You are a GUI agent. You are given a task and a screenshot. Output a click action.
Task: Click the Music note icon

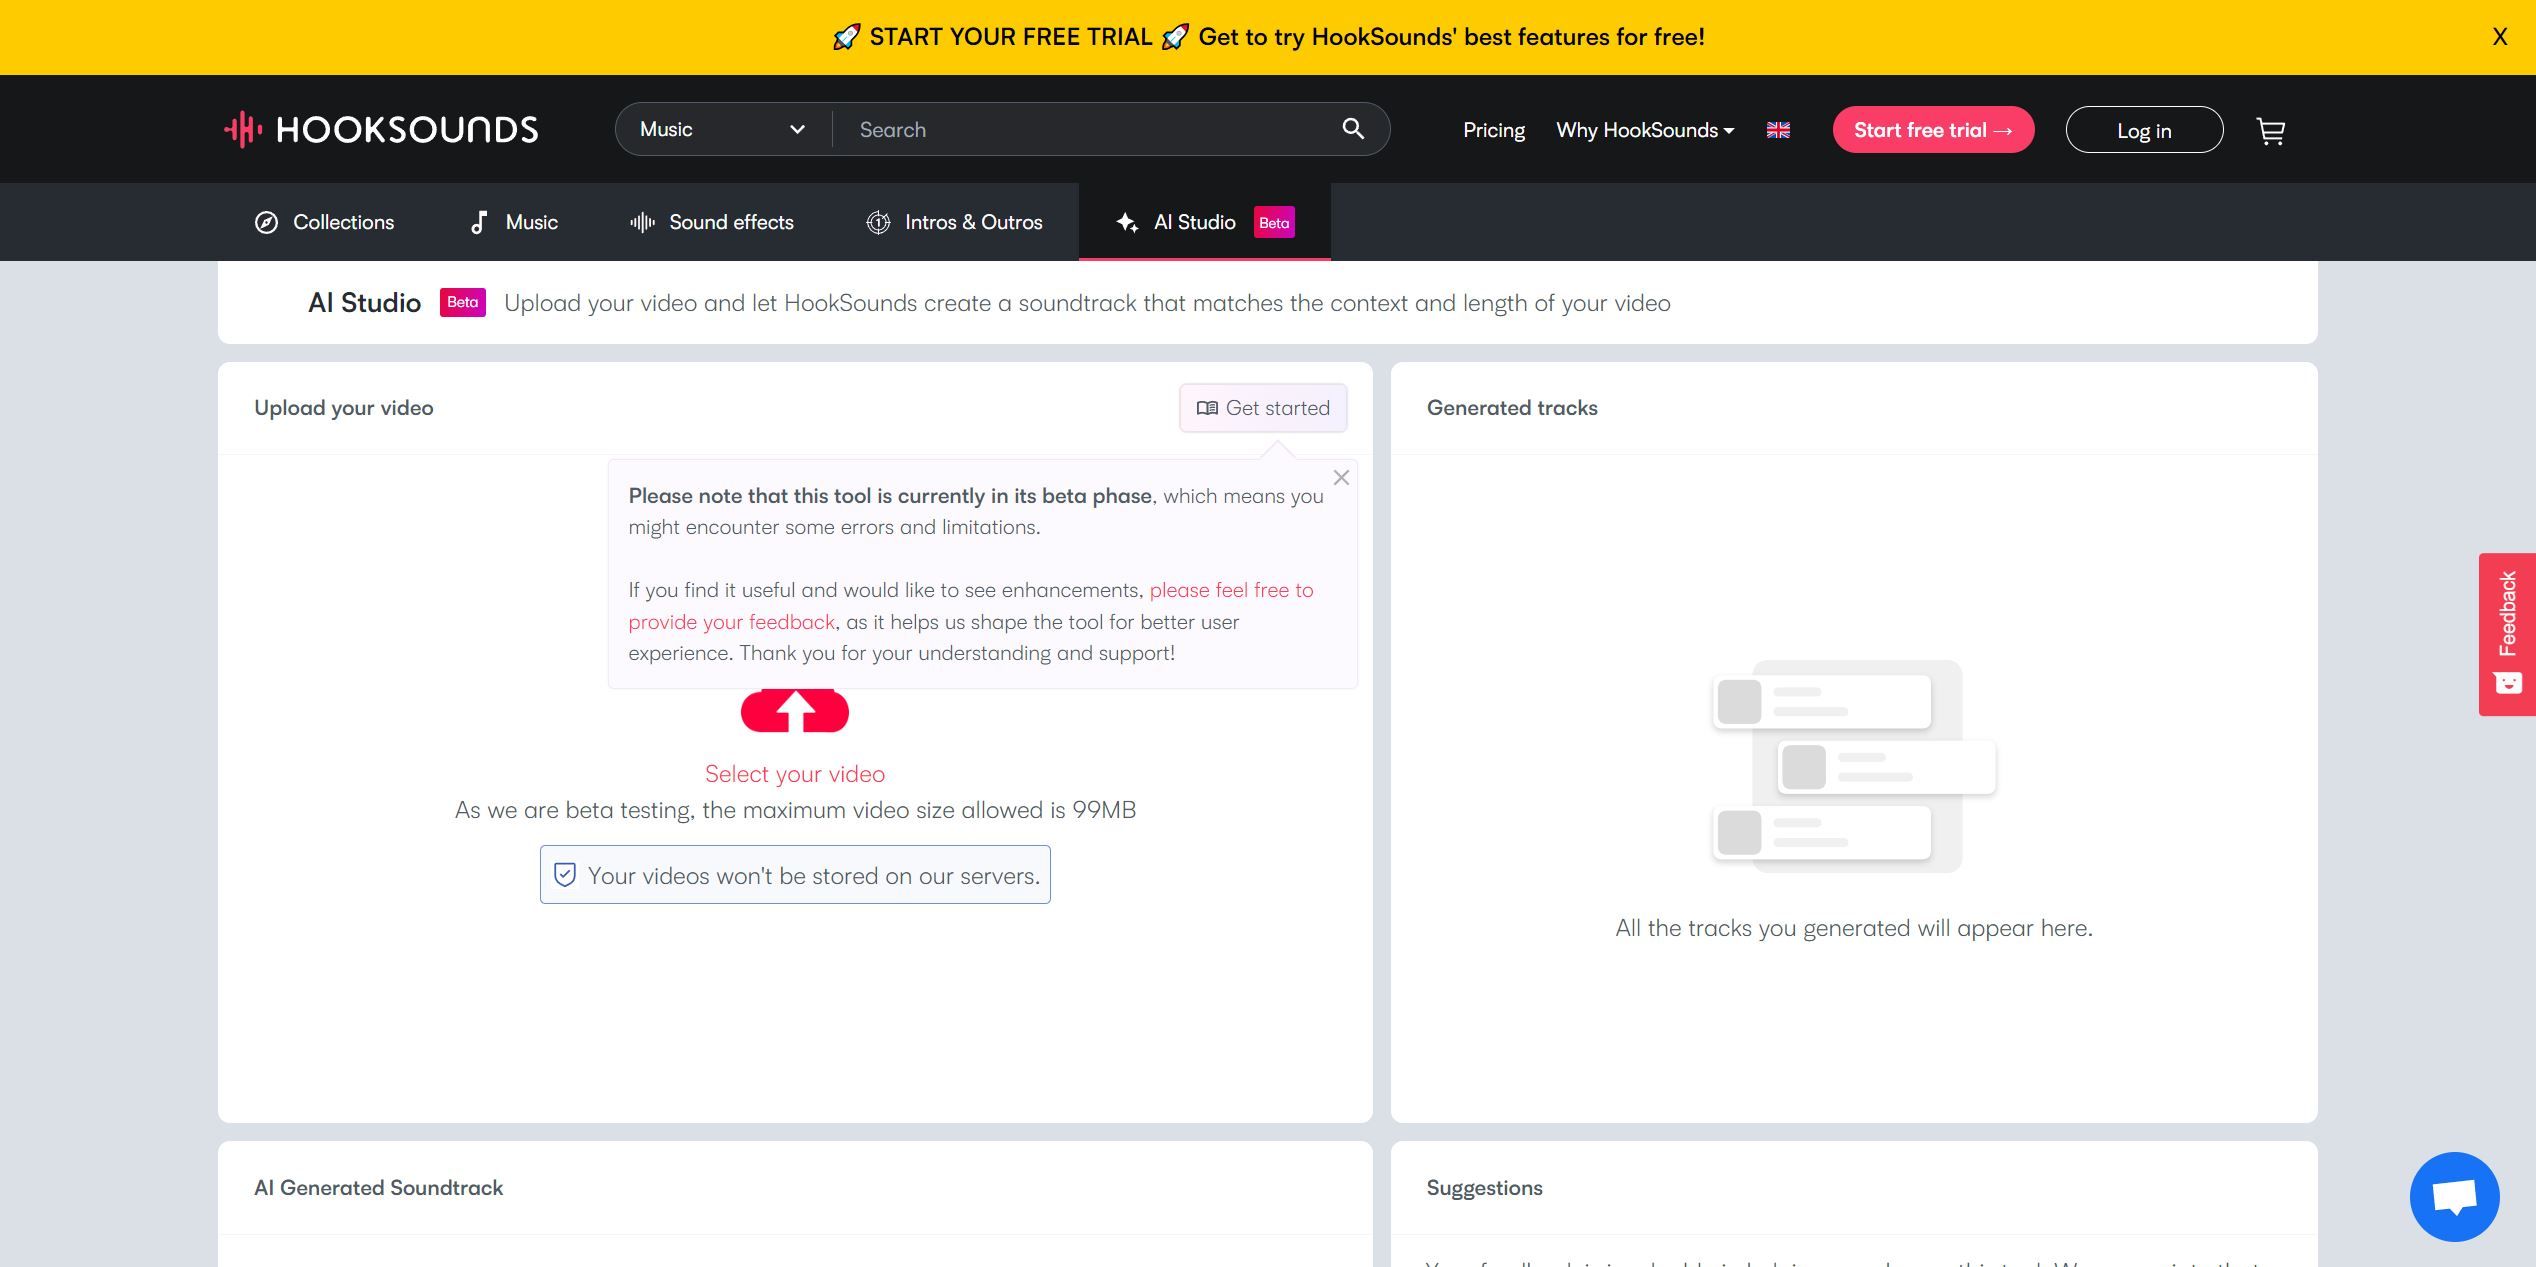tap(479, 222)
